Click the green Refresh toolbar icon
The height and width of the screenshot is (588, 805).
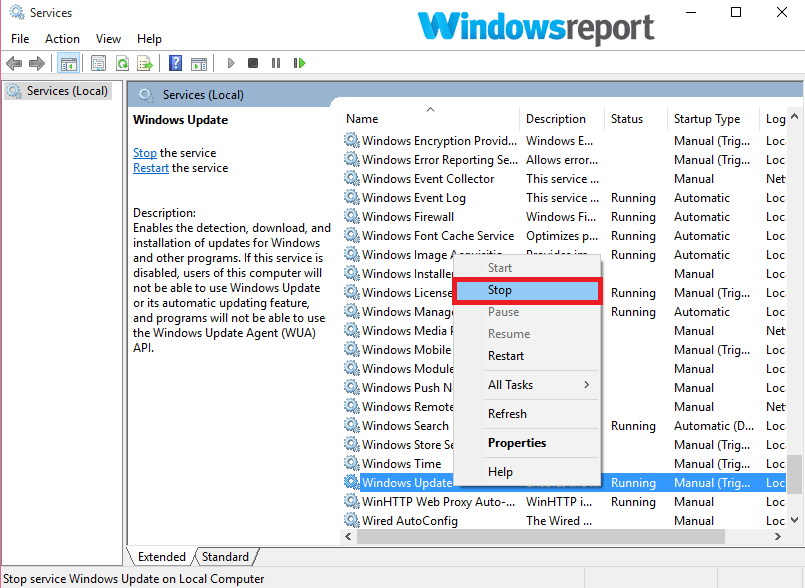(122, 63)
